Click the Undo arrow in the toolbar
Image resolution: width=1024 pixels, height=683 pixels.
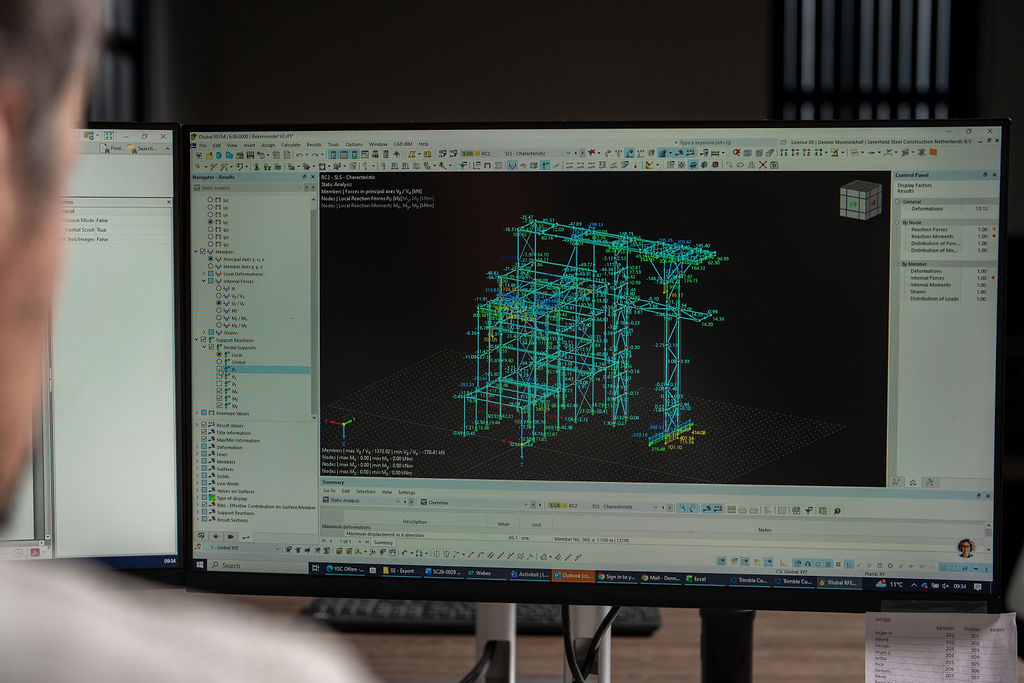coord(299,155)
